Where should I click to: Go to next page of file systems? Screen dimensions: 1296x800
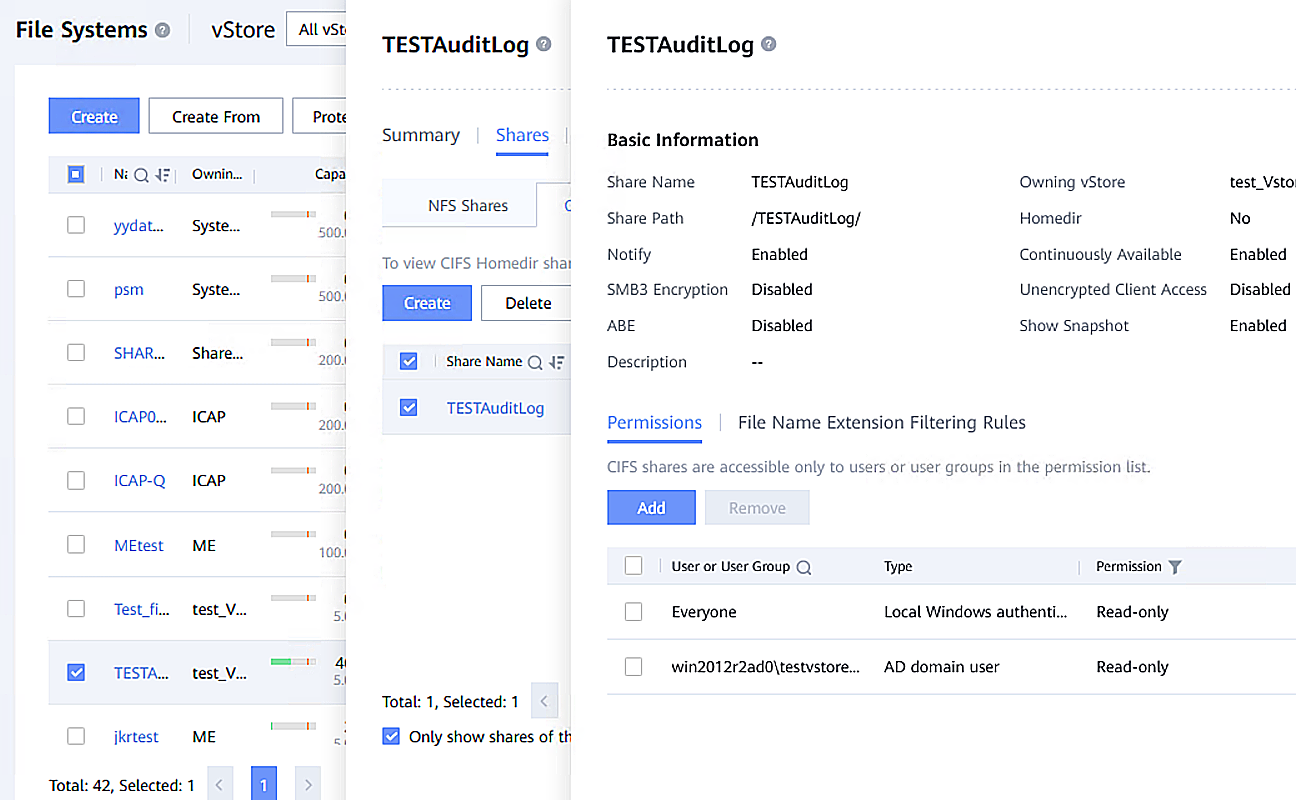[x=307, y=783]
